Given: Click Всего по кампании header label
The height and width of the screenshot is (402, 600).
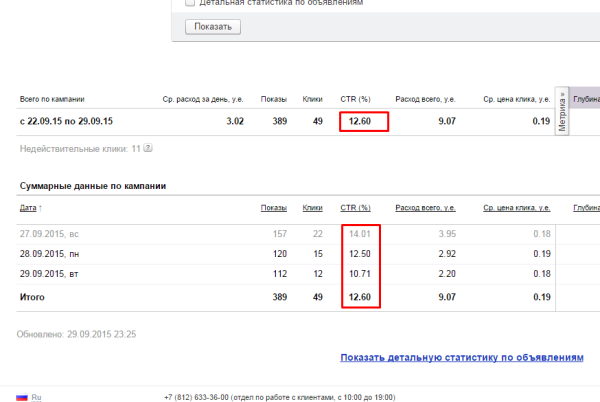Looking at the screenshot, I should pos(52,99).
